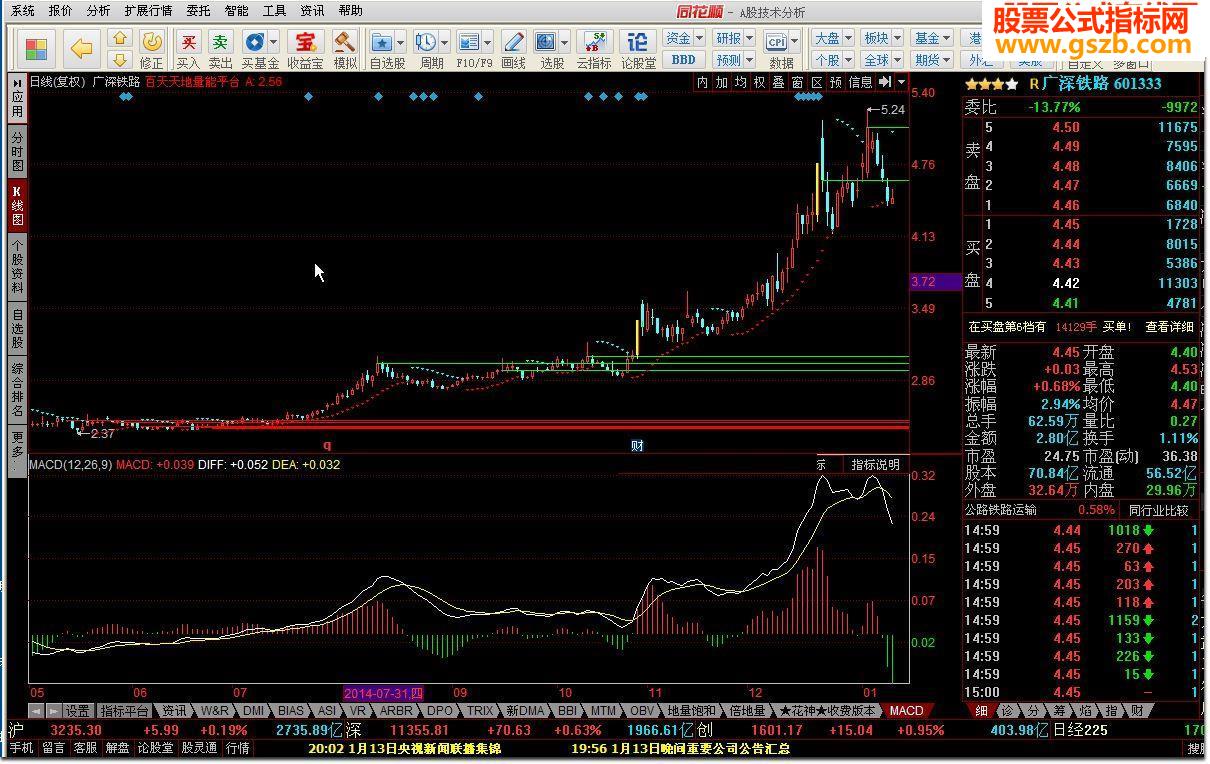Click the 查看详细 link
Image resolution: width=1210 pixels, height=764 pixels.
point(1169,327)
